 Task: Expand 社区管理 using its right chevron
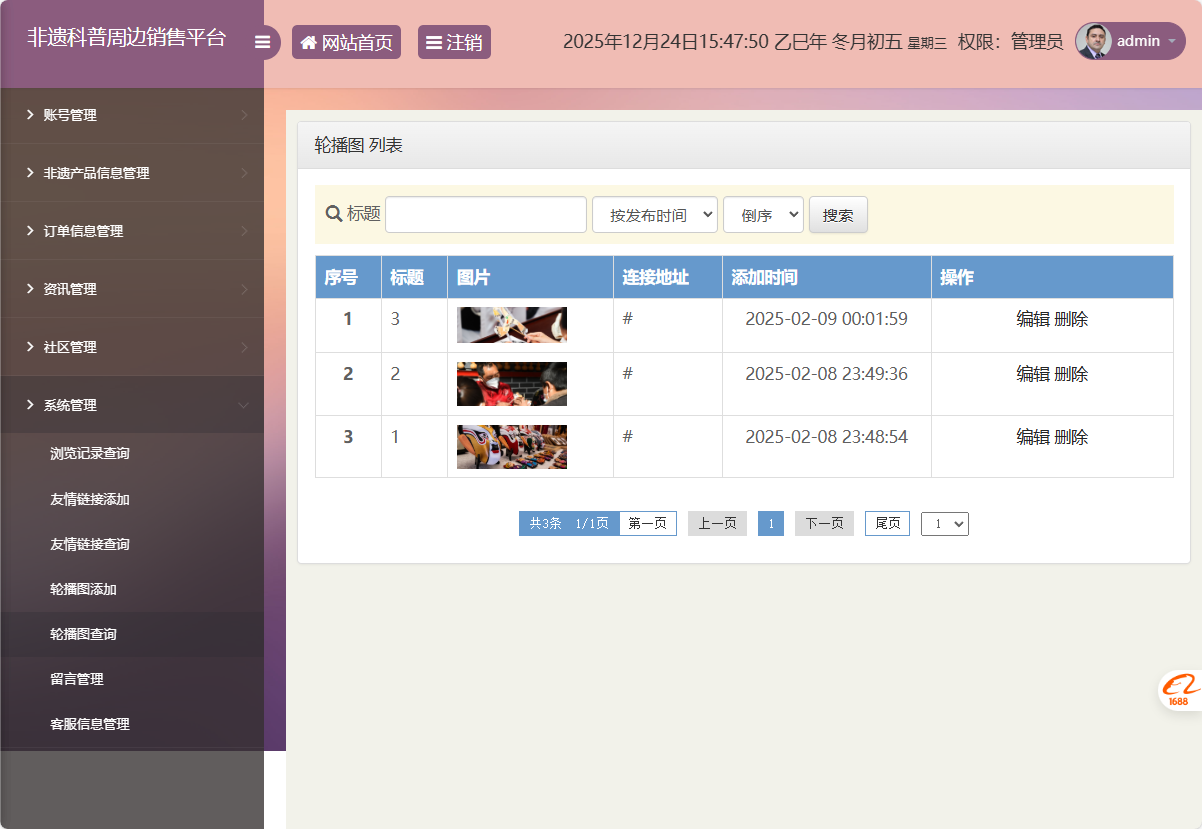tap(244, 347)
